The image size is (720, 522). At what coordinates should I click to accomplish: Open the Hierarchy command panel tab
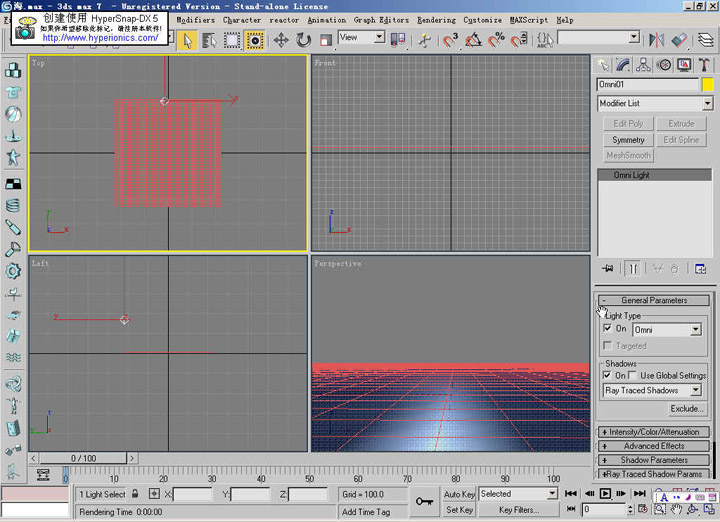(x=645, y=64)
